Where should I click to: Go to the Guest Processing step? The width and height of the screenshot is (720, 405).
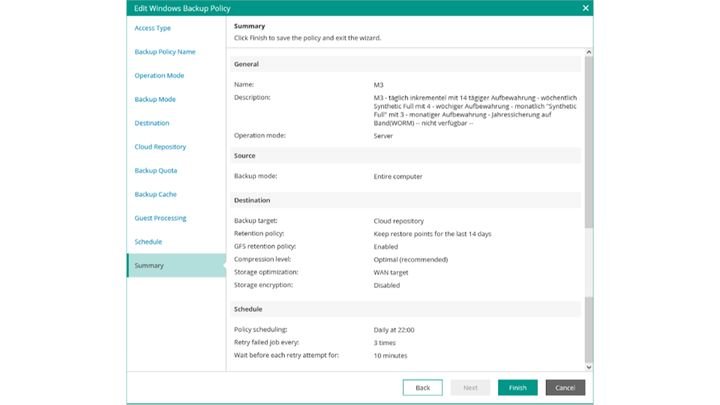coord(160,218)
